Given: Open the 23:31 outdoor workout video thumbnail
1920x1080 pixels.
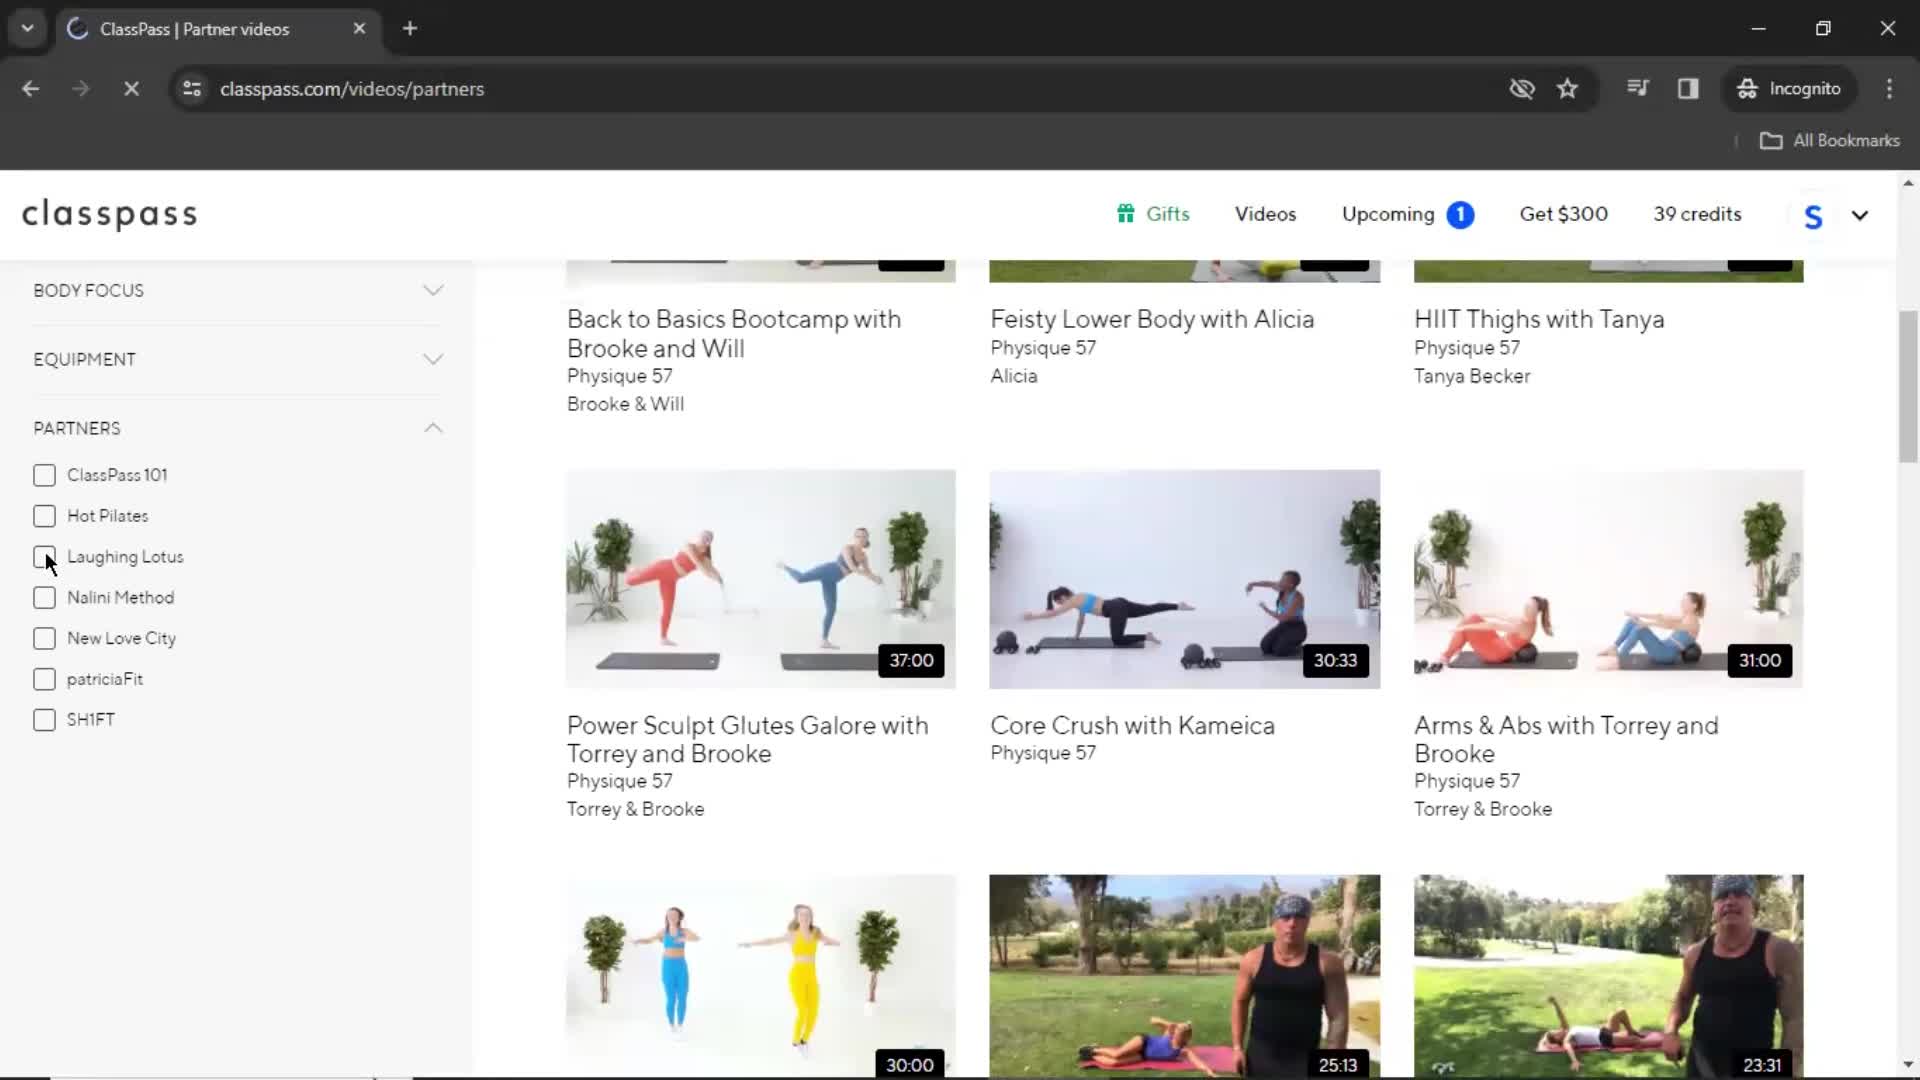Looking at the screenshot, I should pos(1608,977).
